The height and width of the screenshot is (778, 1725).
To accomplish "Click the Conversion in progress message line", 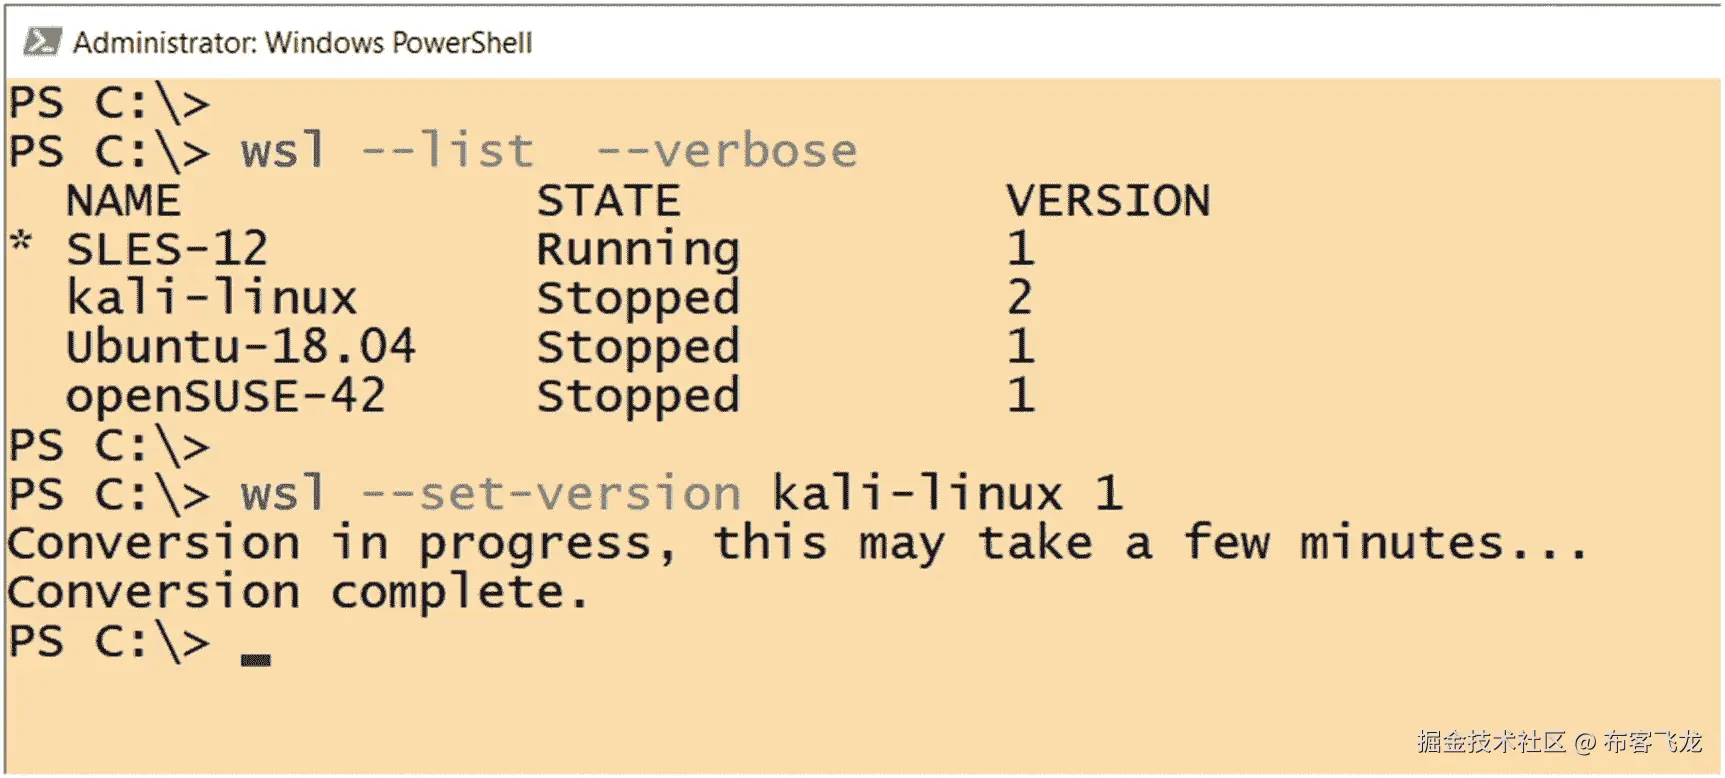I will [795, 544].
